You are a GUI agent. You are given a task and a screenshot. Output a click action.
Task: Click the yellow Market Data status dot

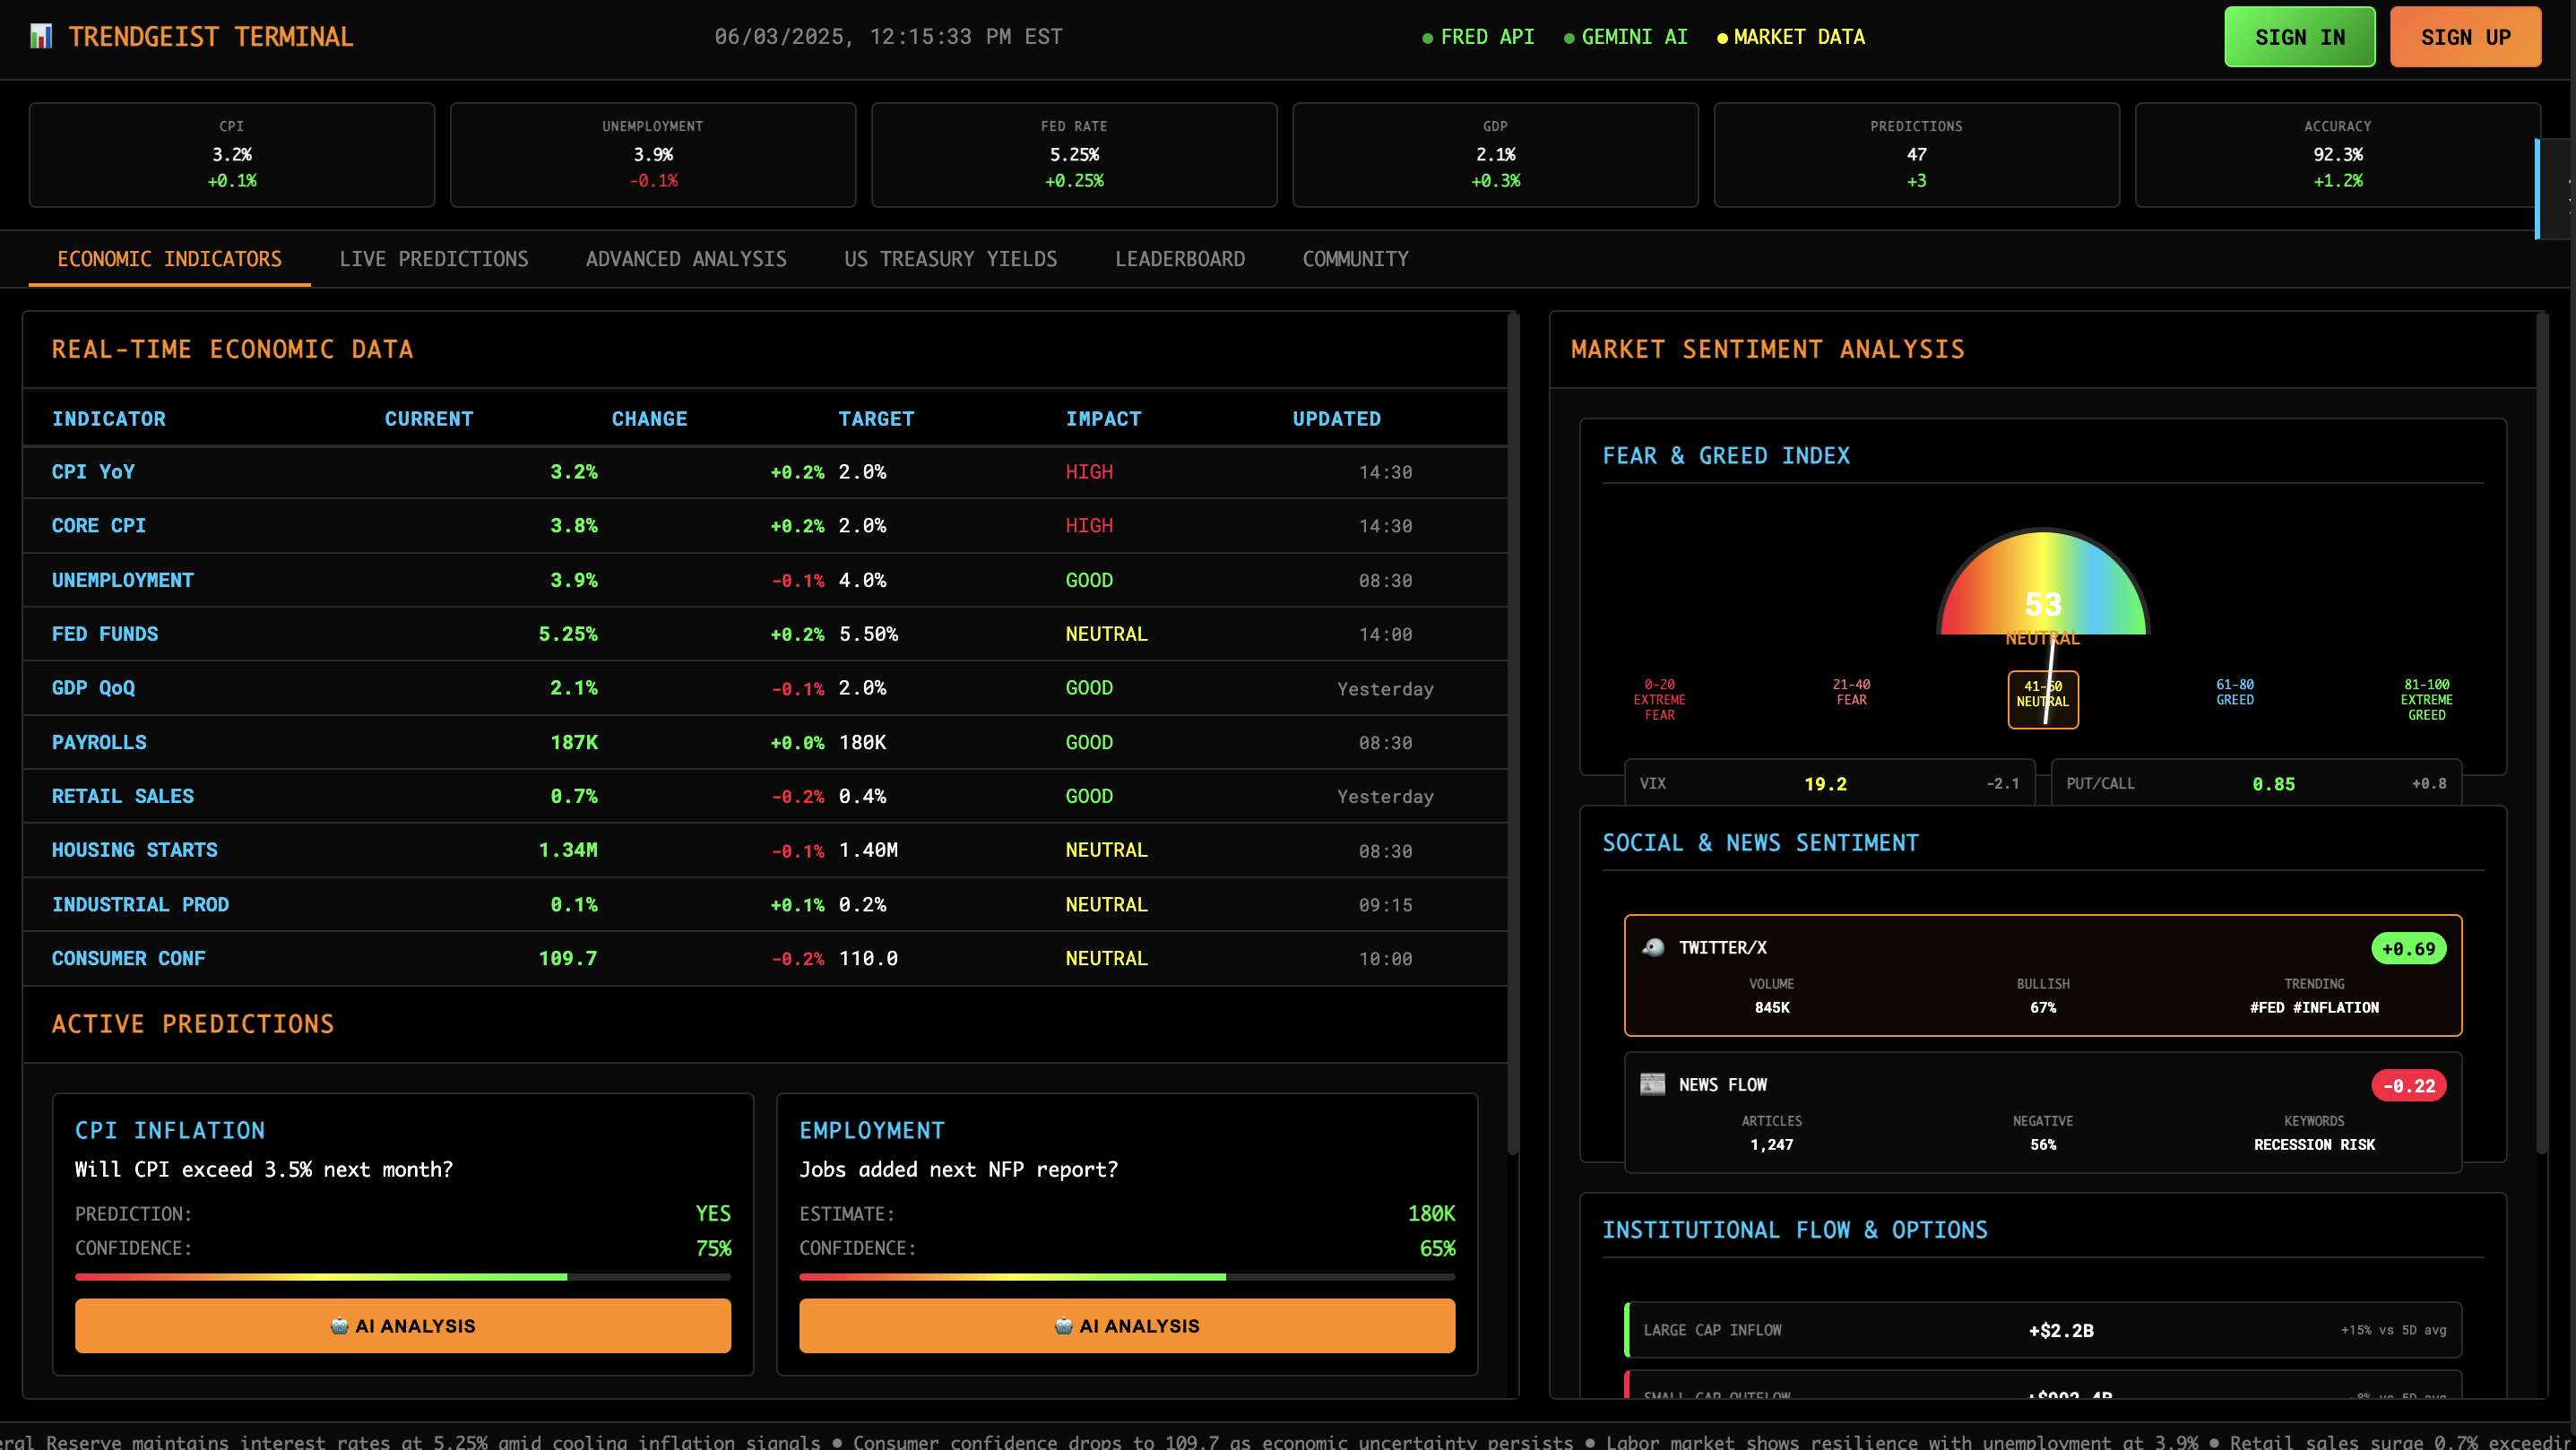click(1722, 38)
